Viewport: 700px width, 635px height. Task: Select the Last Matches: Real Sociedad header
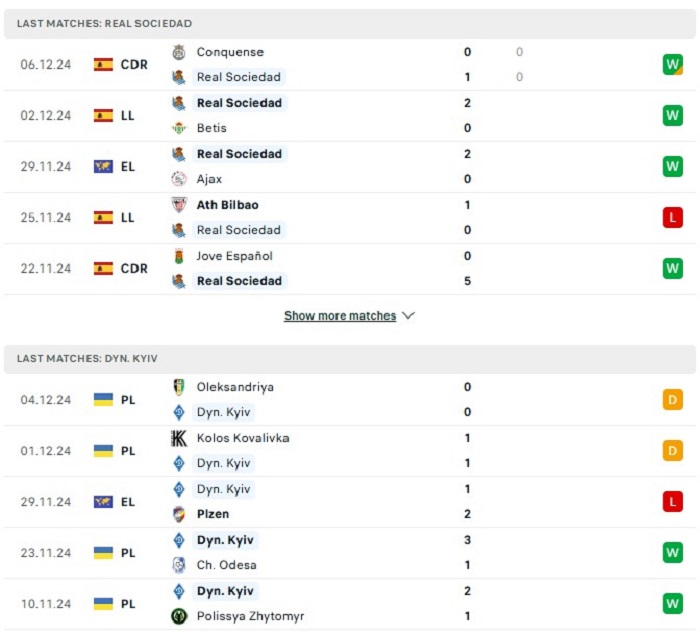350,24
